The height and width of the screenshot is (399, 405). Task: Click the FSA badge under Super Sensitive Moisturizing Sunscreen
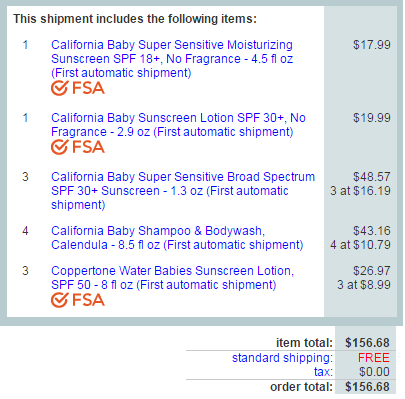pos(78,88)
